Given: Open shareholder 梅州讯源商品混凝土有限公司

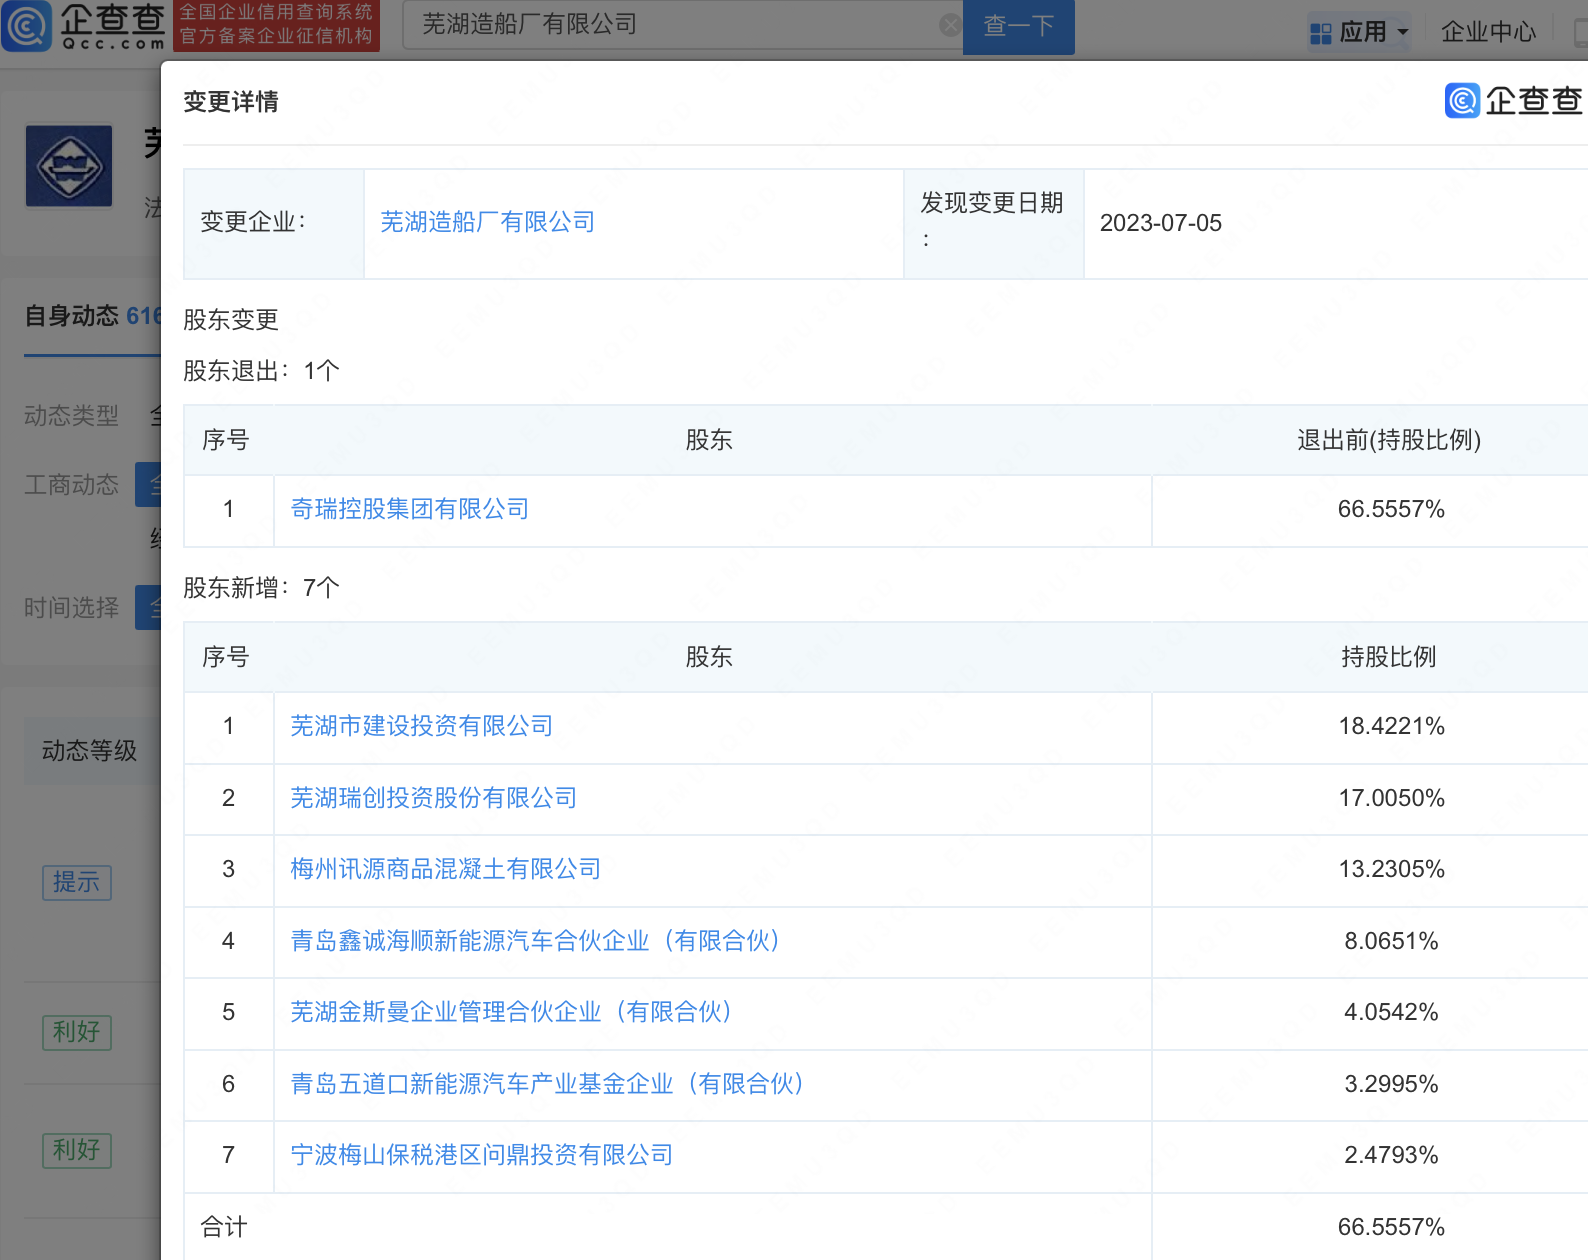Looking at the screenshot, I should [445, 869].
